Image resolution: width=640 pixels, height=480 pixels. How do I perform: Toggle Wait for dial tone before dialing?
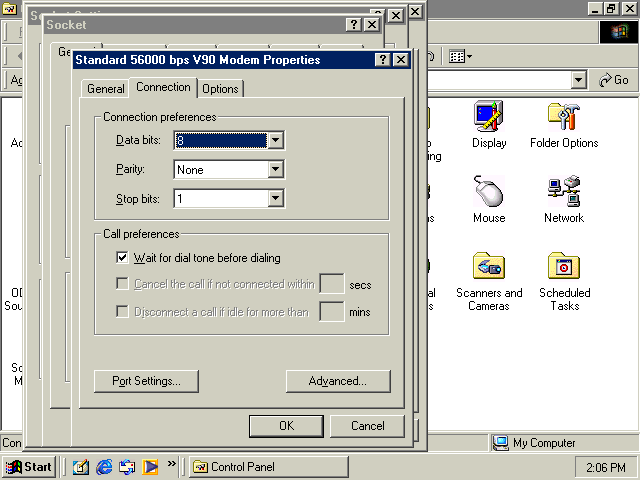[122, 258]
